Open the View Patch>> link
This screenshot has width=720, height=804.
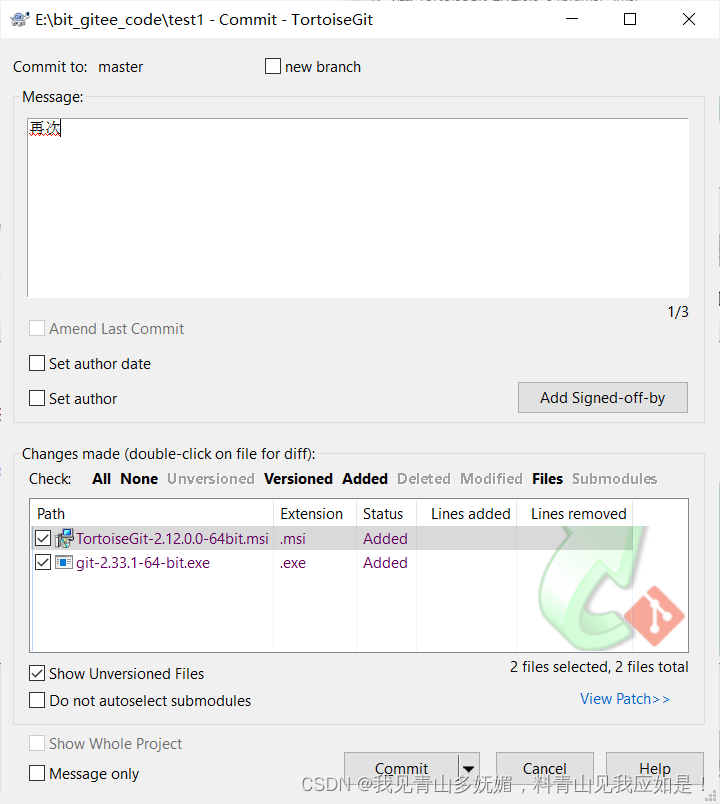(625, 699)
